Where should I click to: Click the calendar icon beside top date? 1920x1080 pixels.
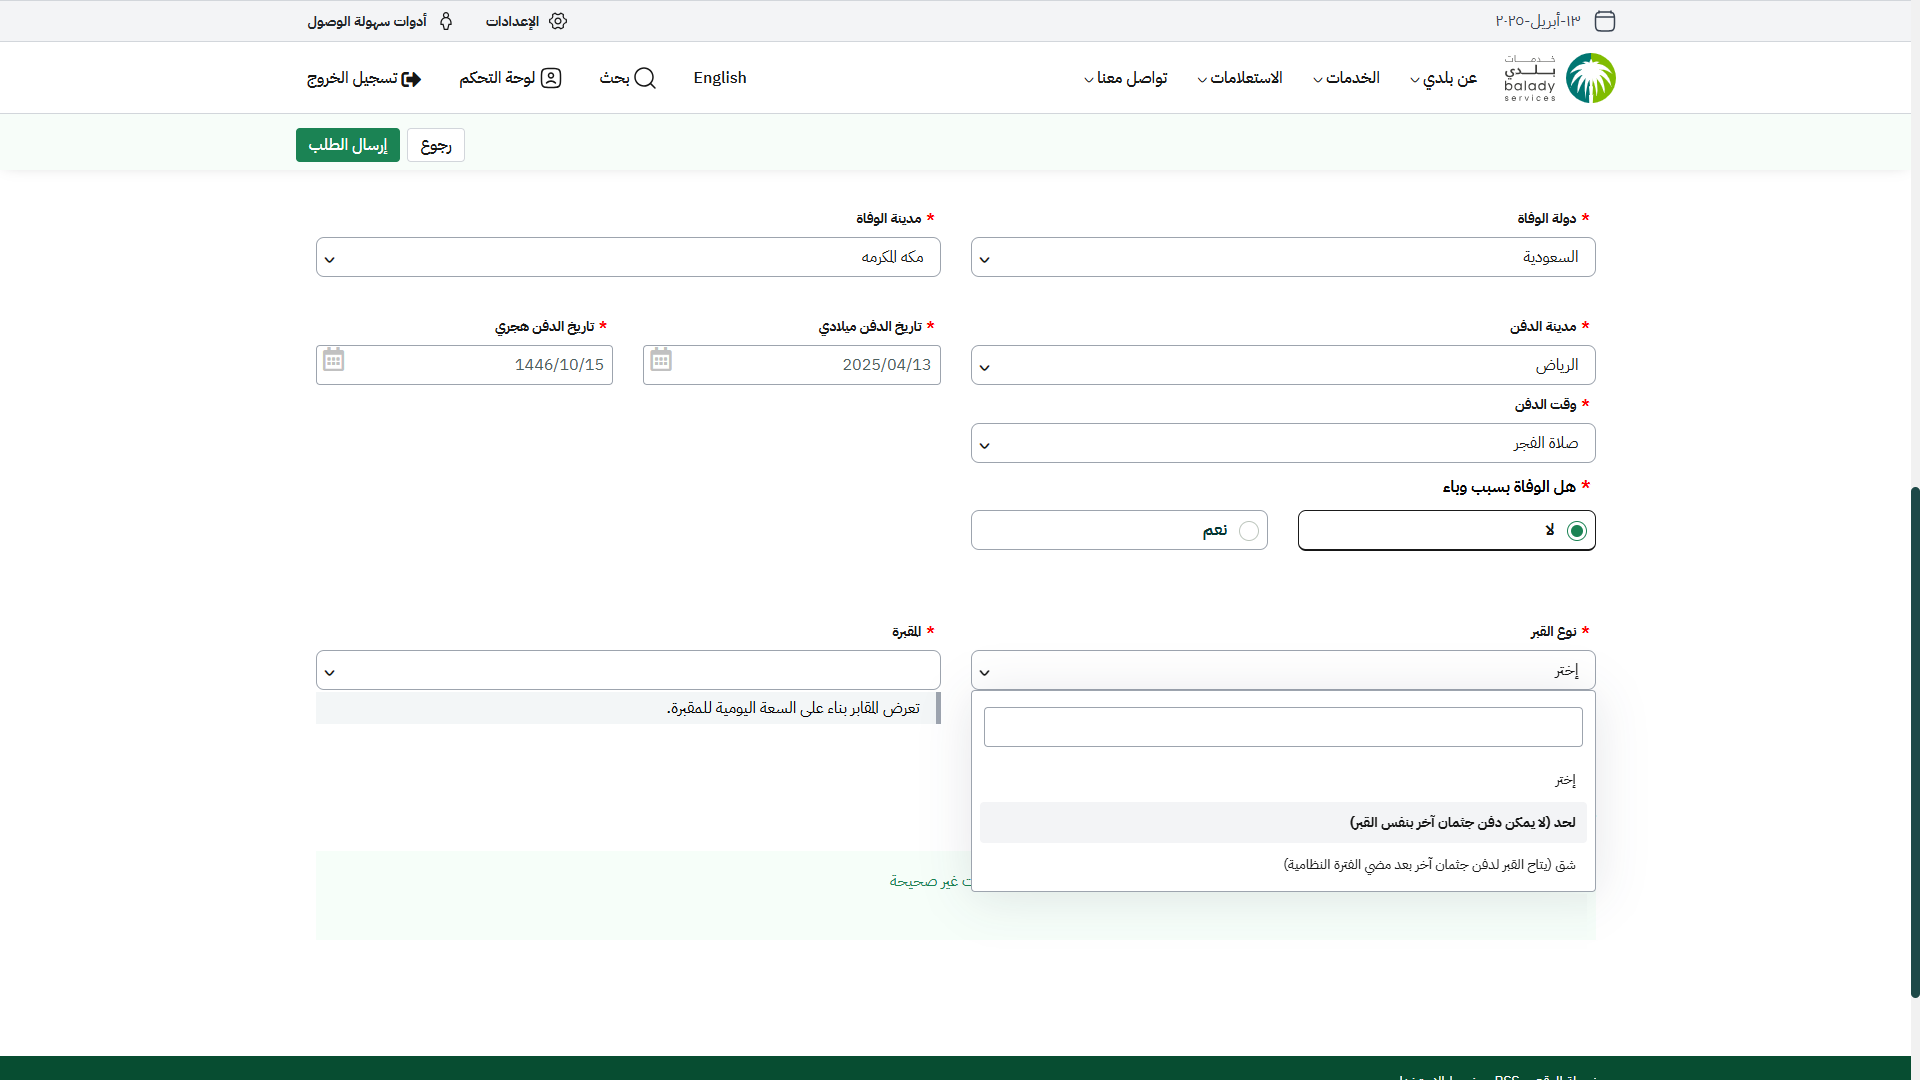tap(1605, 21)
